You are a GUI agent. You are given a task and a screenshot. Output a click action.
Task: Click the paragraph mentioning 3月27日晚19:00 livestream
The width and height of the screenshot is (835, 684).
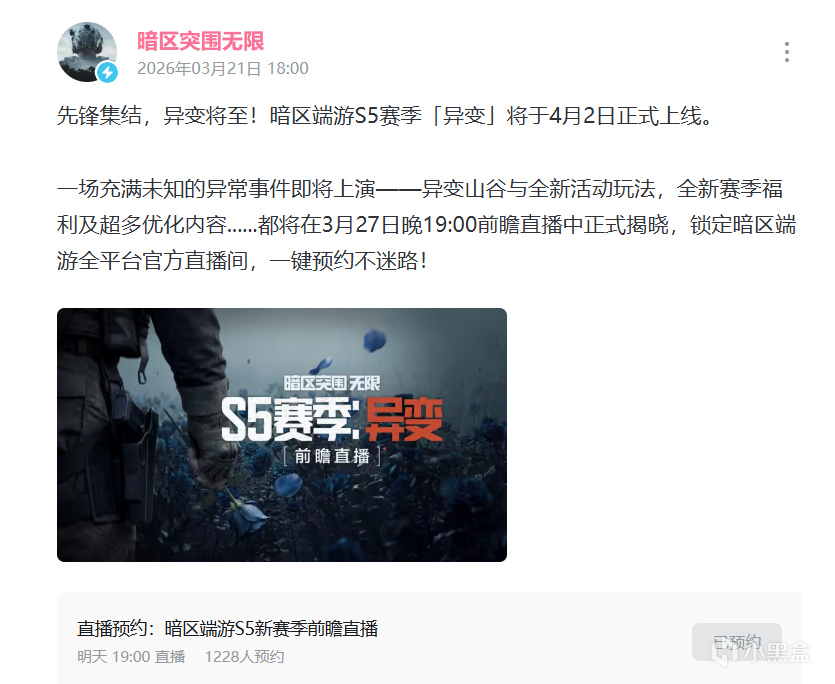coord(426,225)
